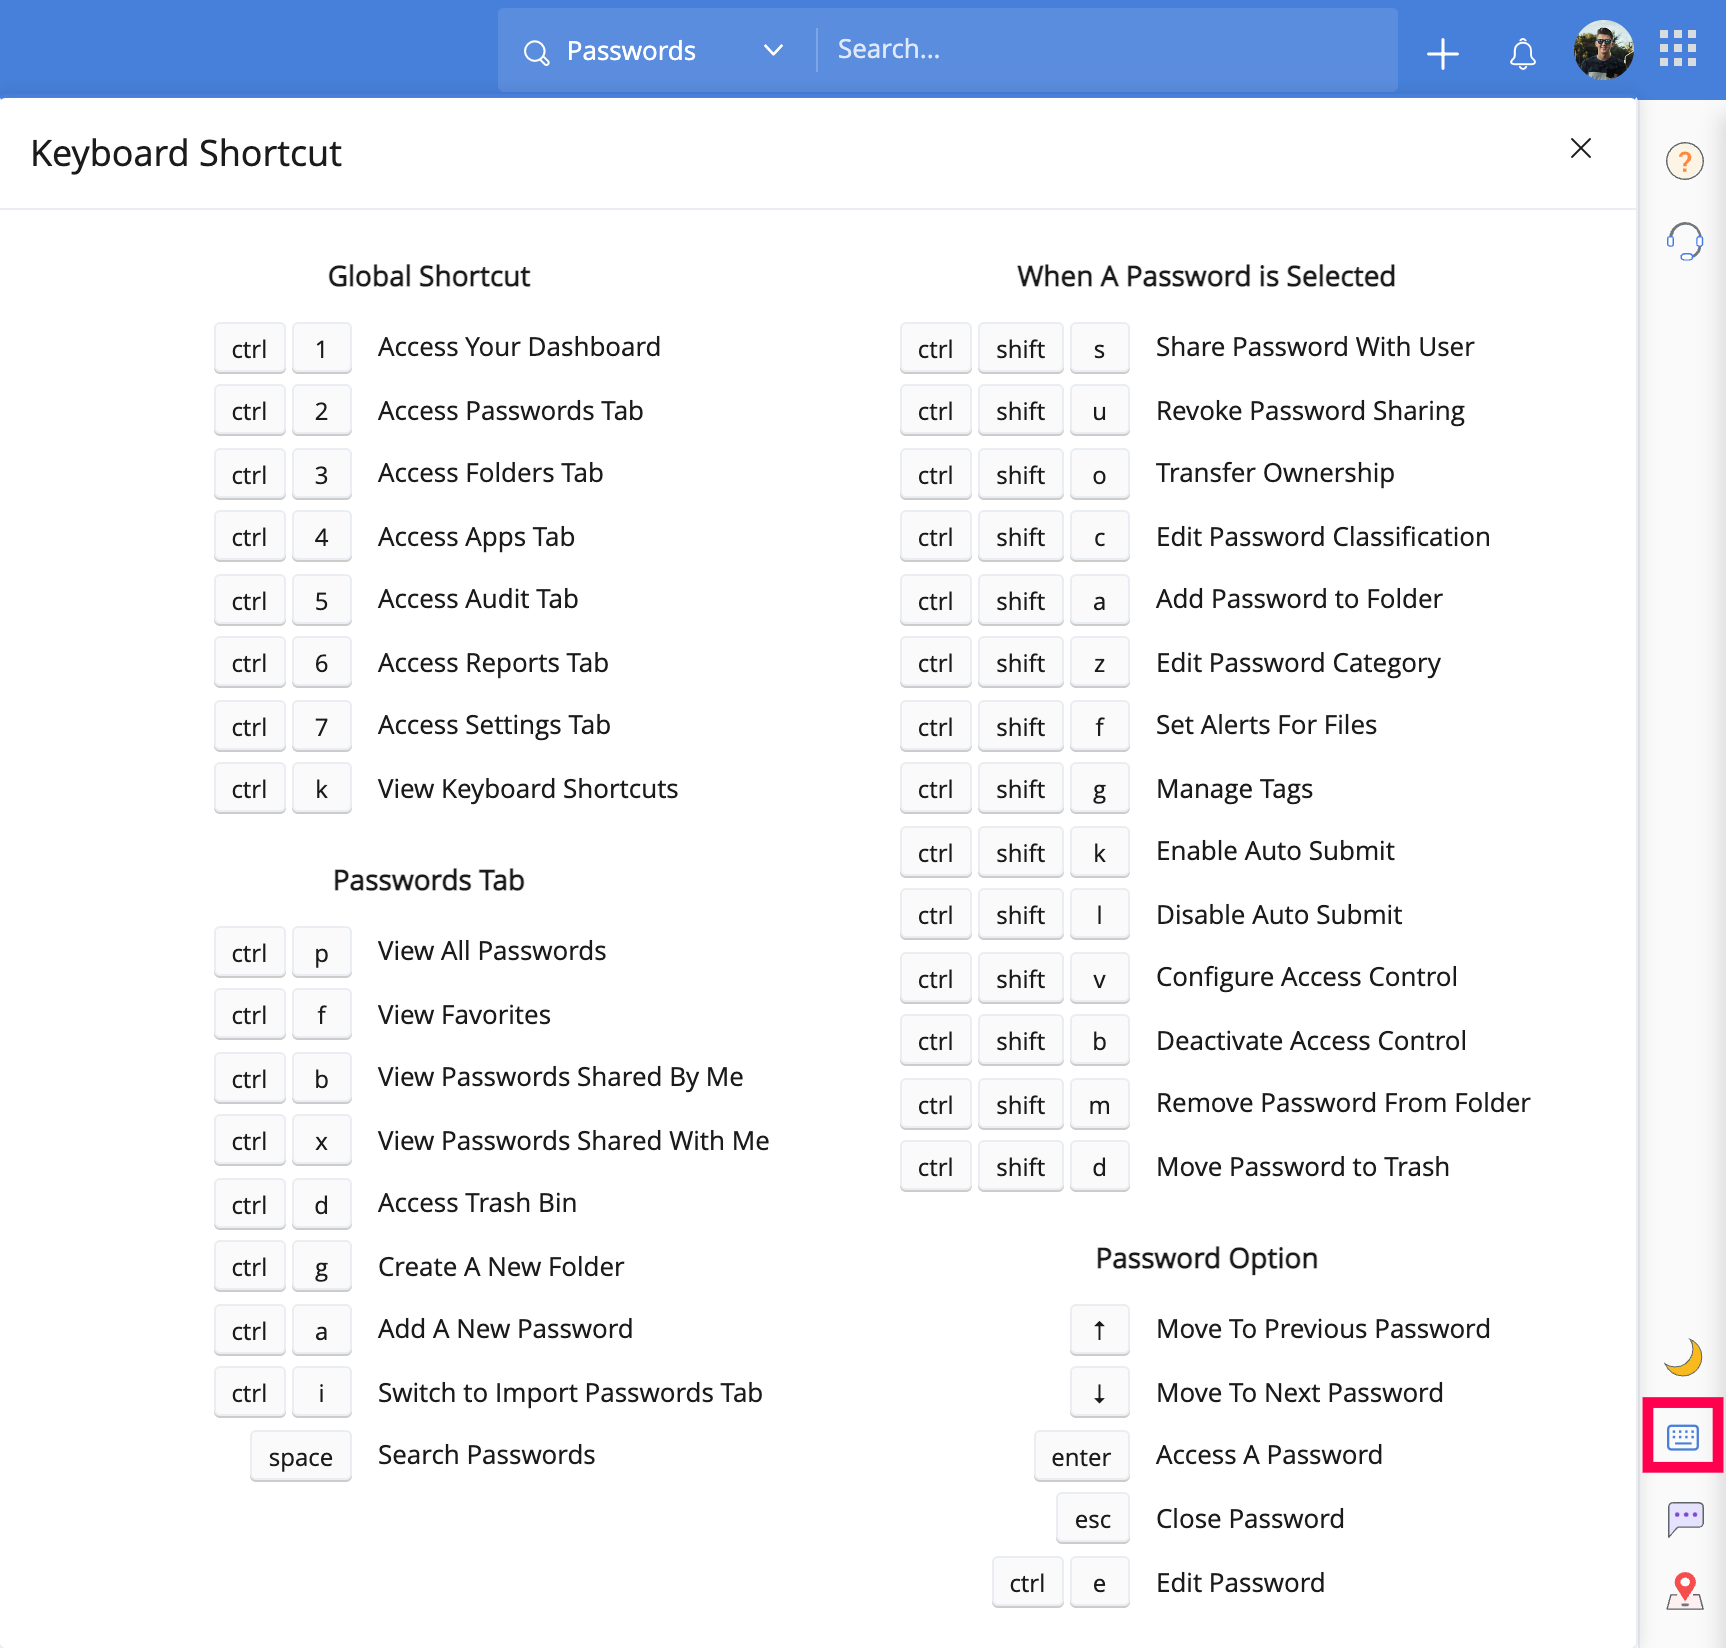Click 'View All Passwords' label
The image size is (1726, 1648).
492,951
